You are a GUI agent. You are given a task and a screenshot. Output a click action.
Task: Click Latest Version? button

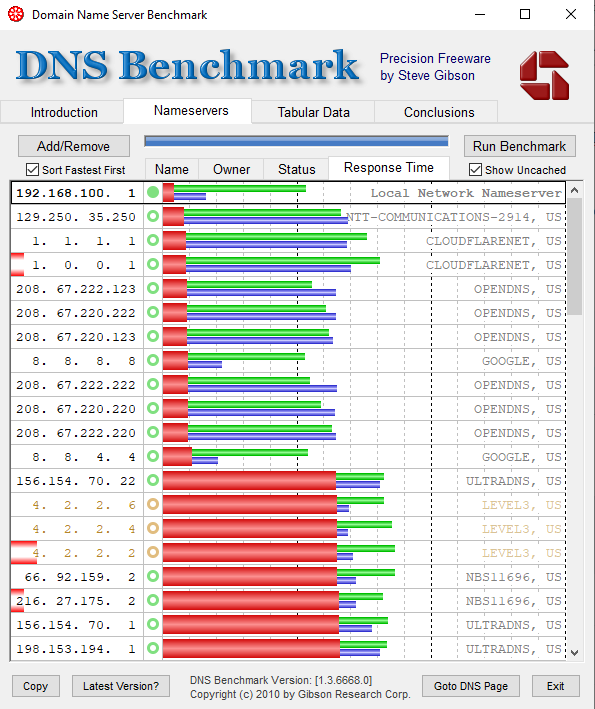[x=121, y=686]
